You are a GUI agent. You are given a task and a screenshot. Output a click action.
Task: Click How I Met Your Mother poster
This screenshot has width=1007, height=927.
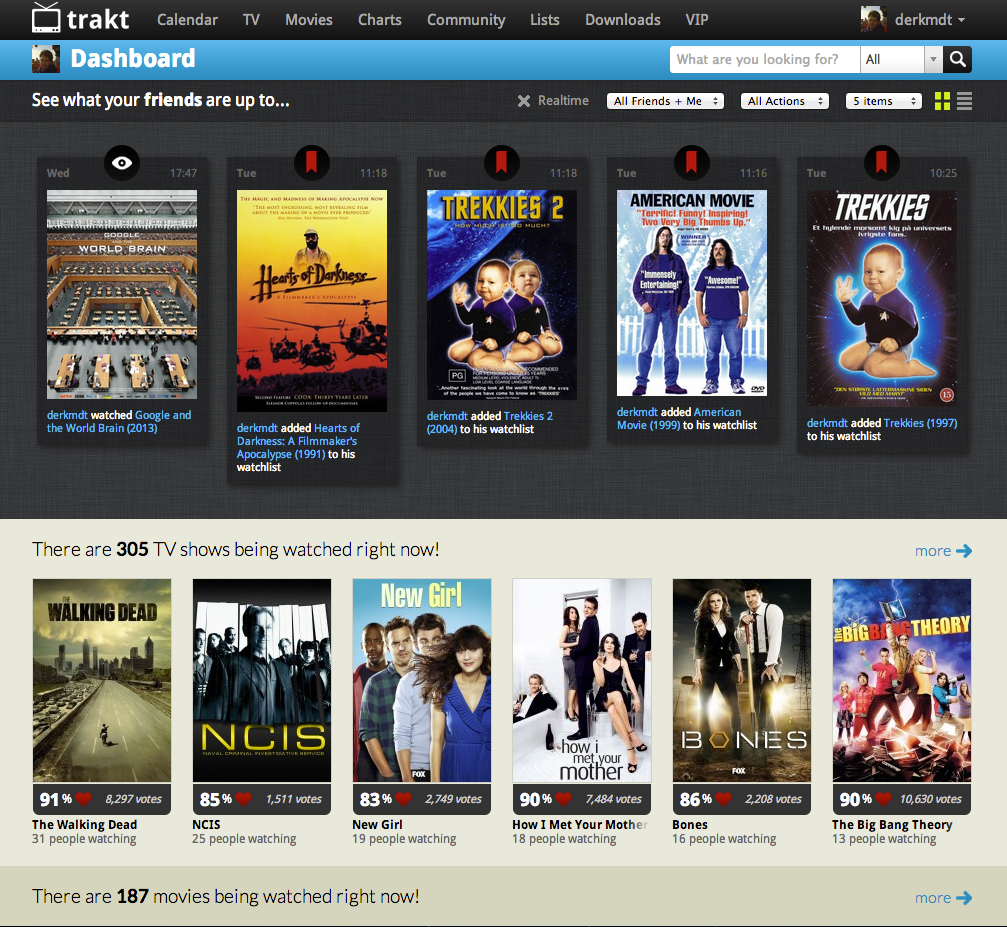click(582, 680)
